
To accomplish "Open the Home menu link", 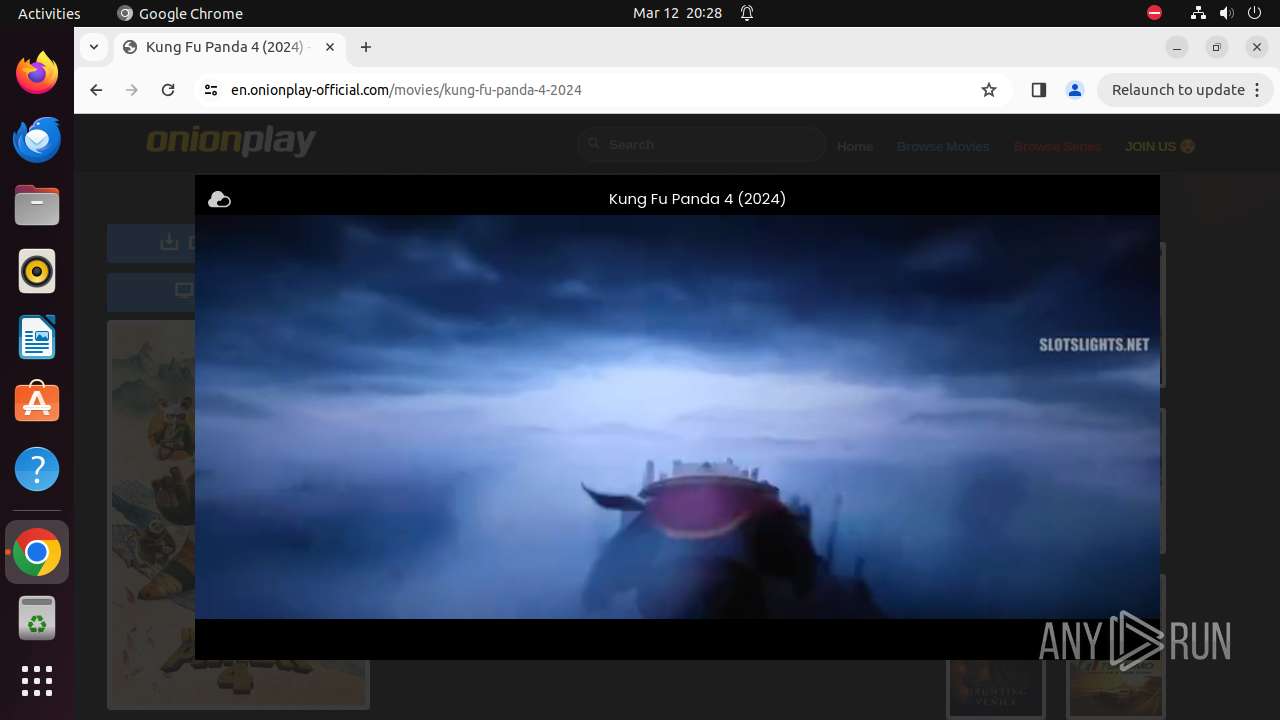I will (x=855, y=146).
